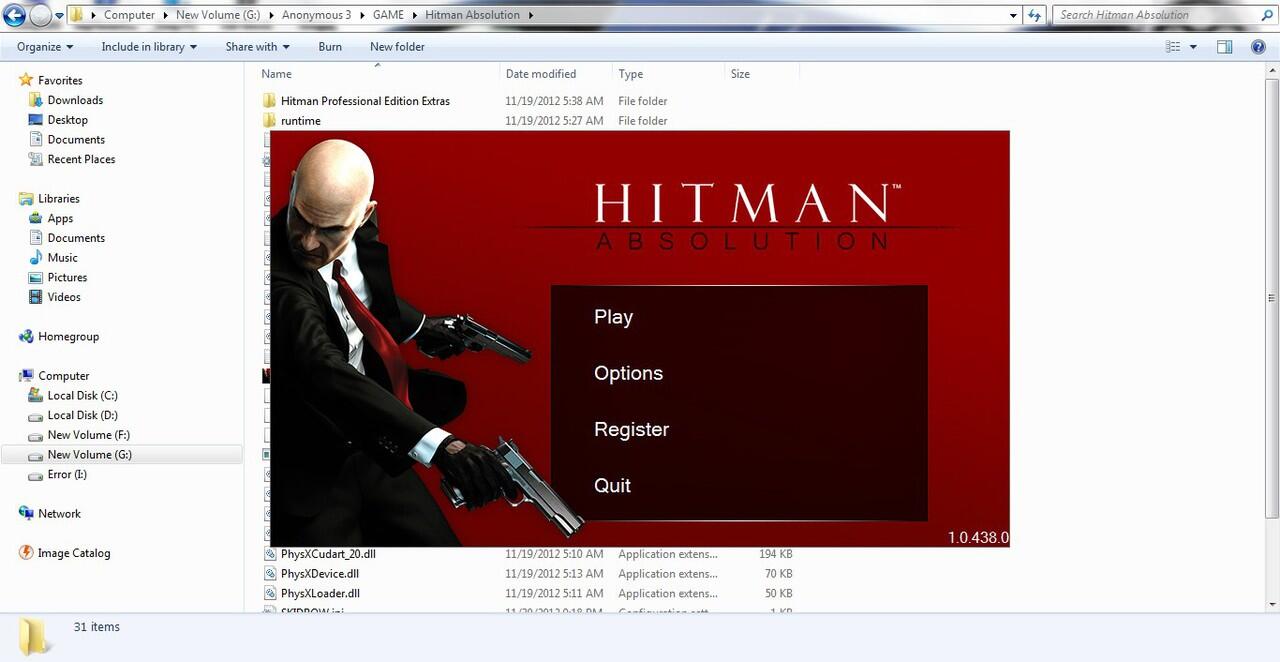Open Recent Places in Favorites
The image size is (1280, 662).
point(81,159)
